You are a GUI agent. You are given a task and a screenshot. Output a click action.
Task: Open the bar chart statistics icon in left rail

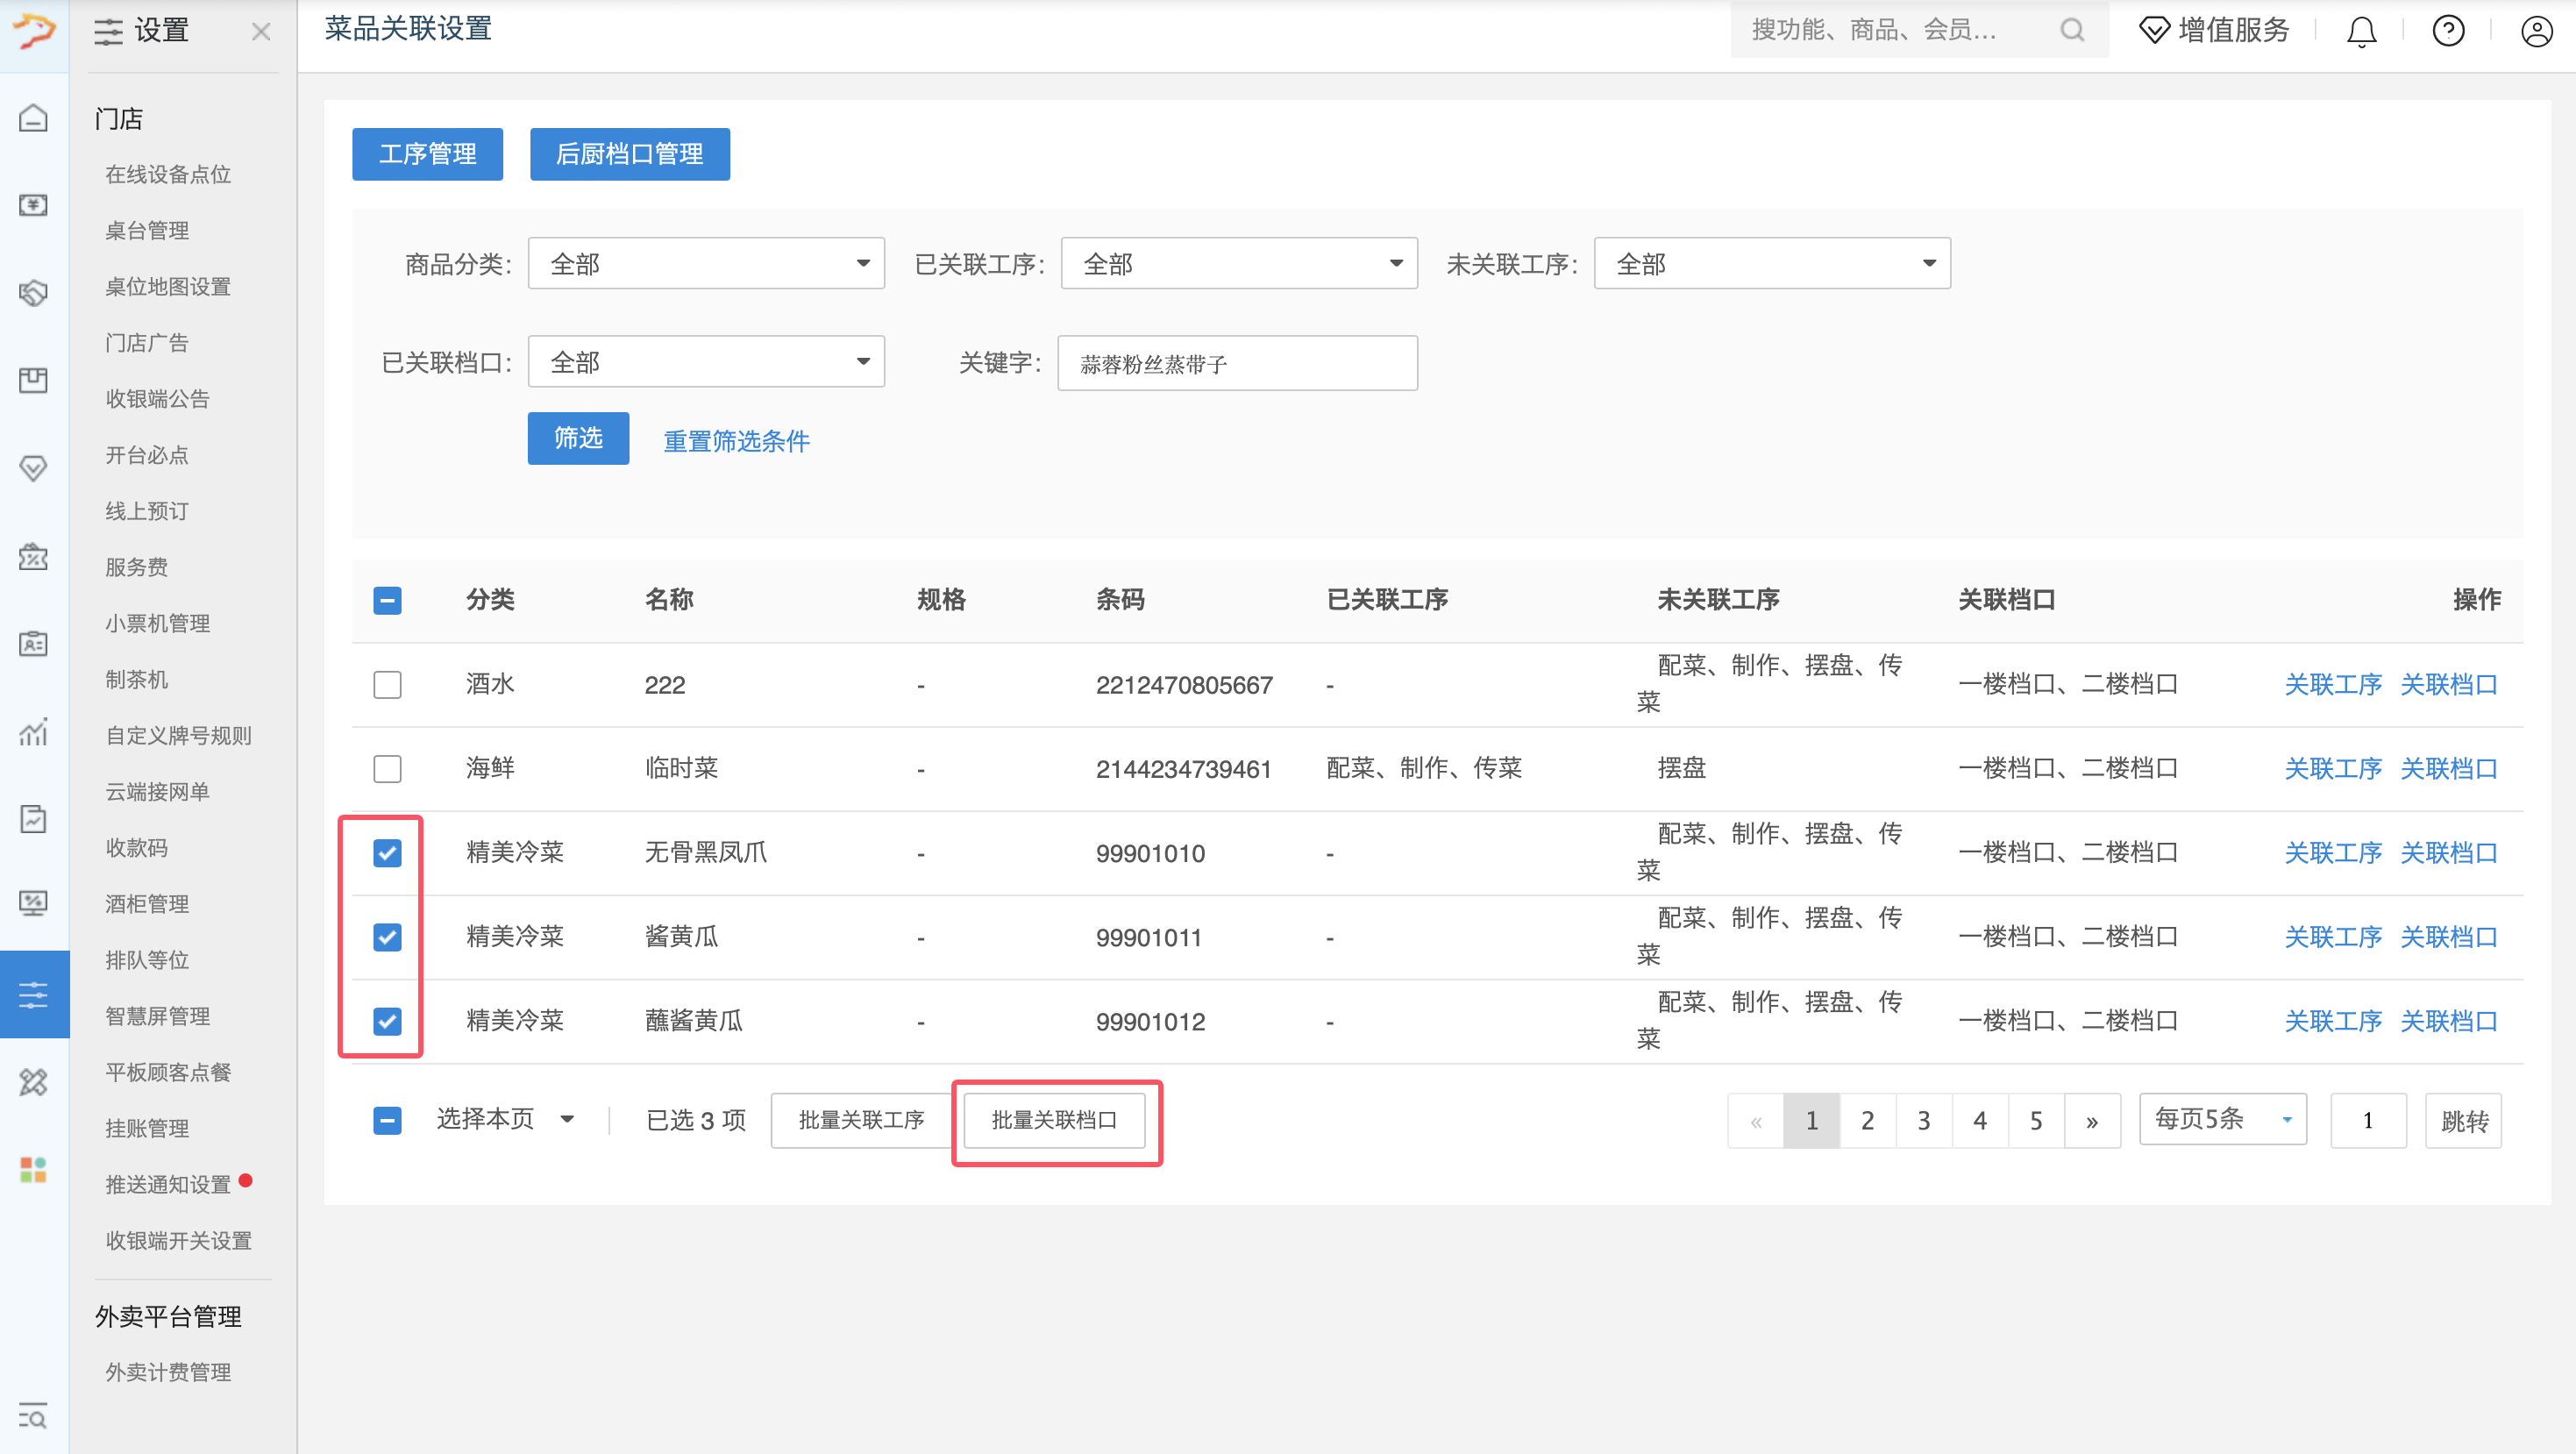(x=34, y=731)
